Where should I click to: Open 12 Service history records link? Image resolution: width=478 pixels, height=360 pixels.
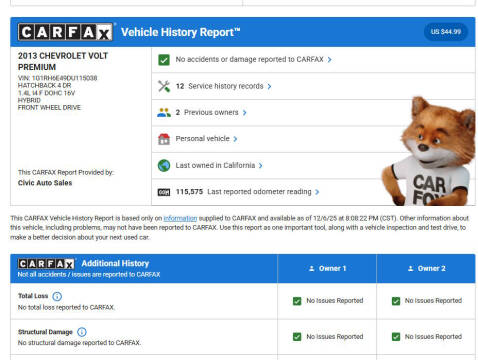pyautogui.click(x=219, y=86)
